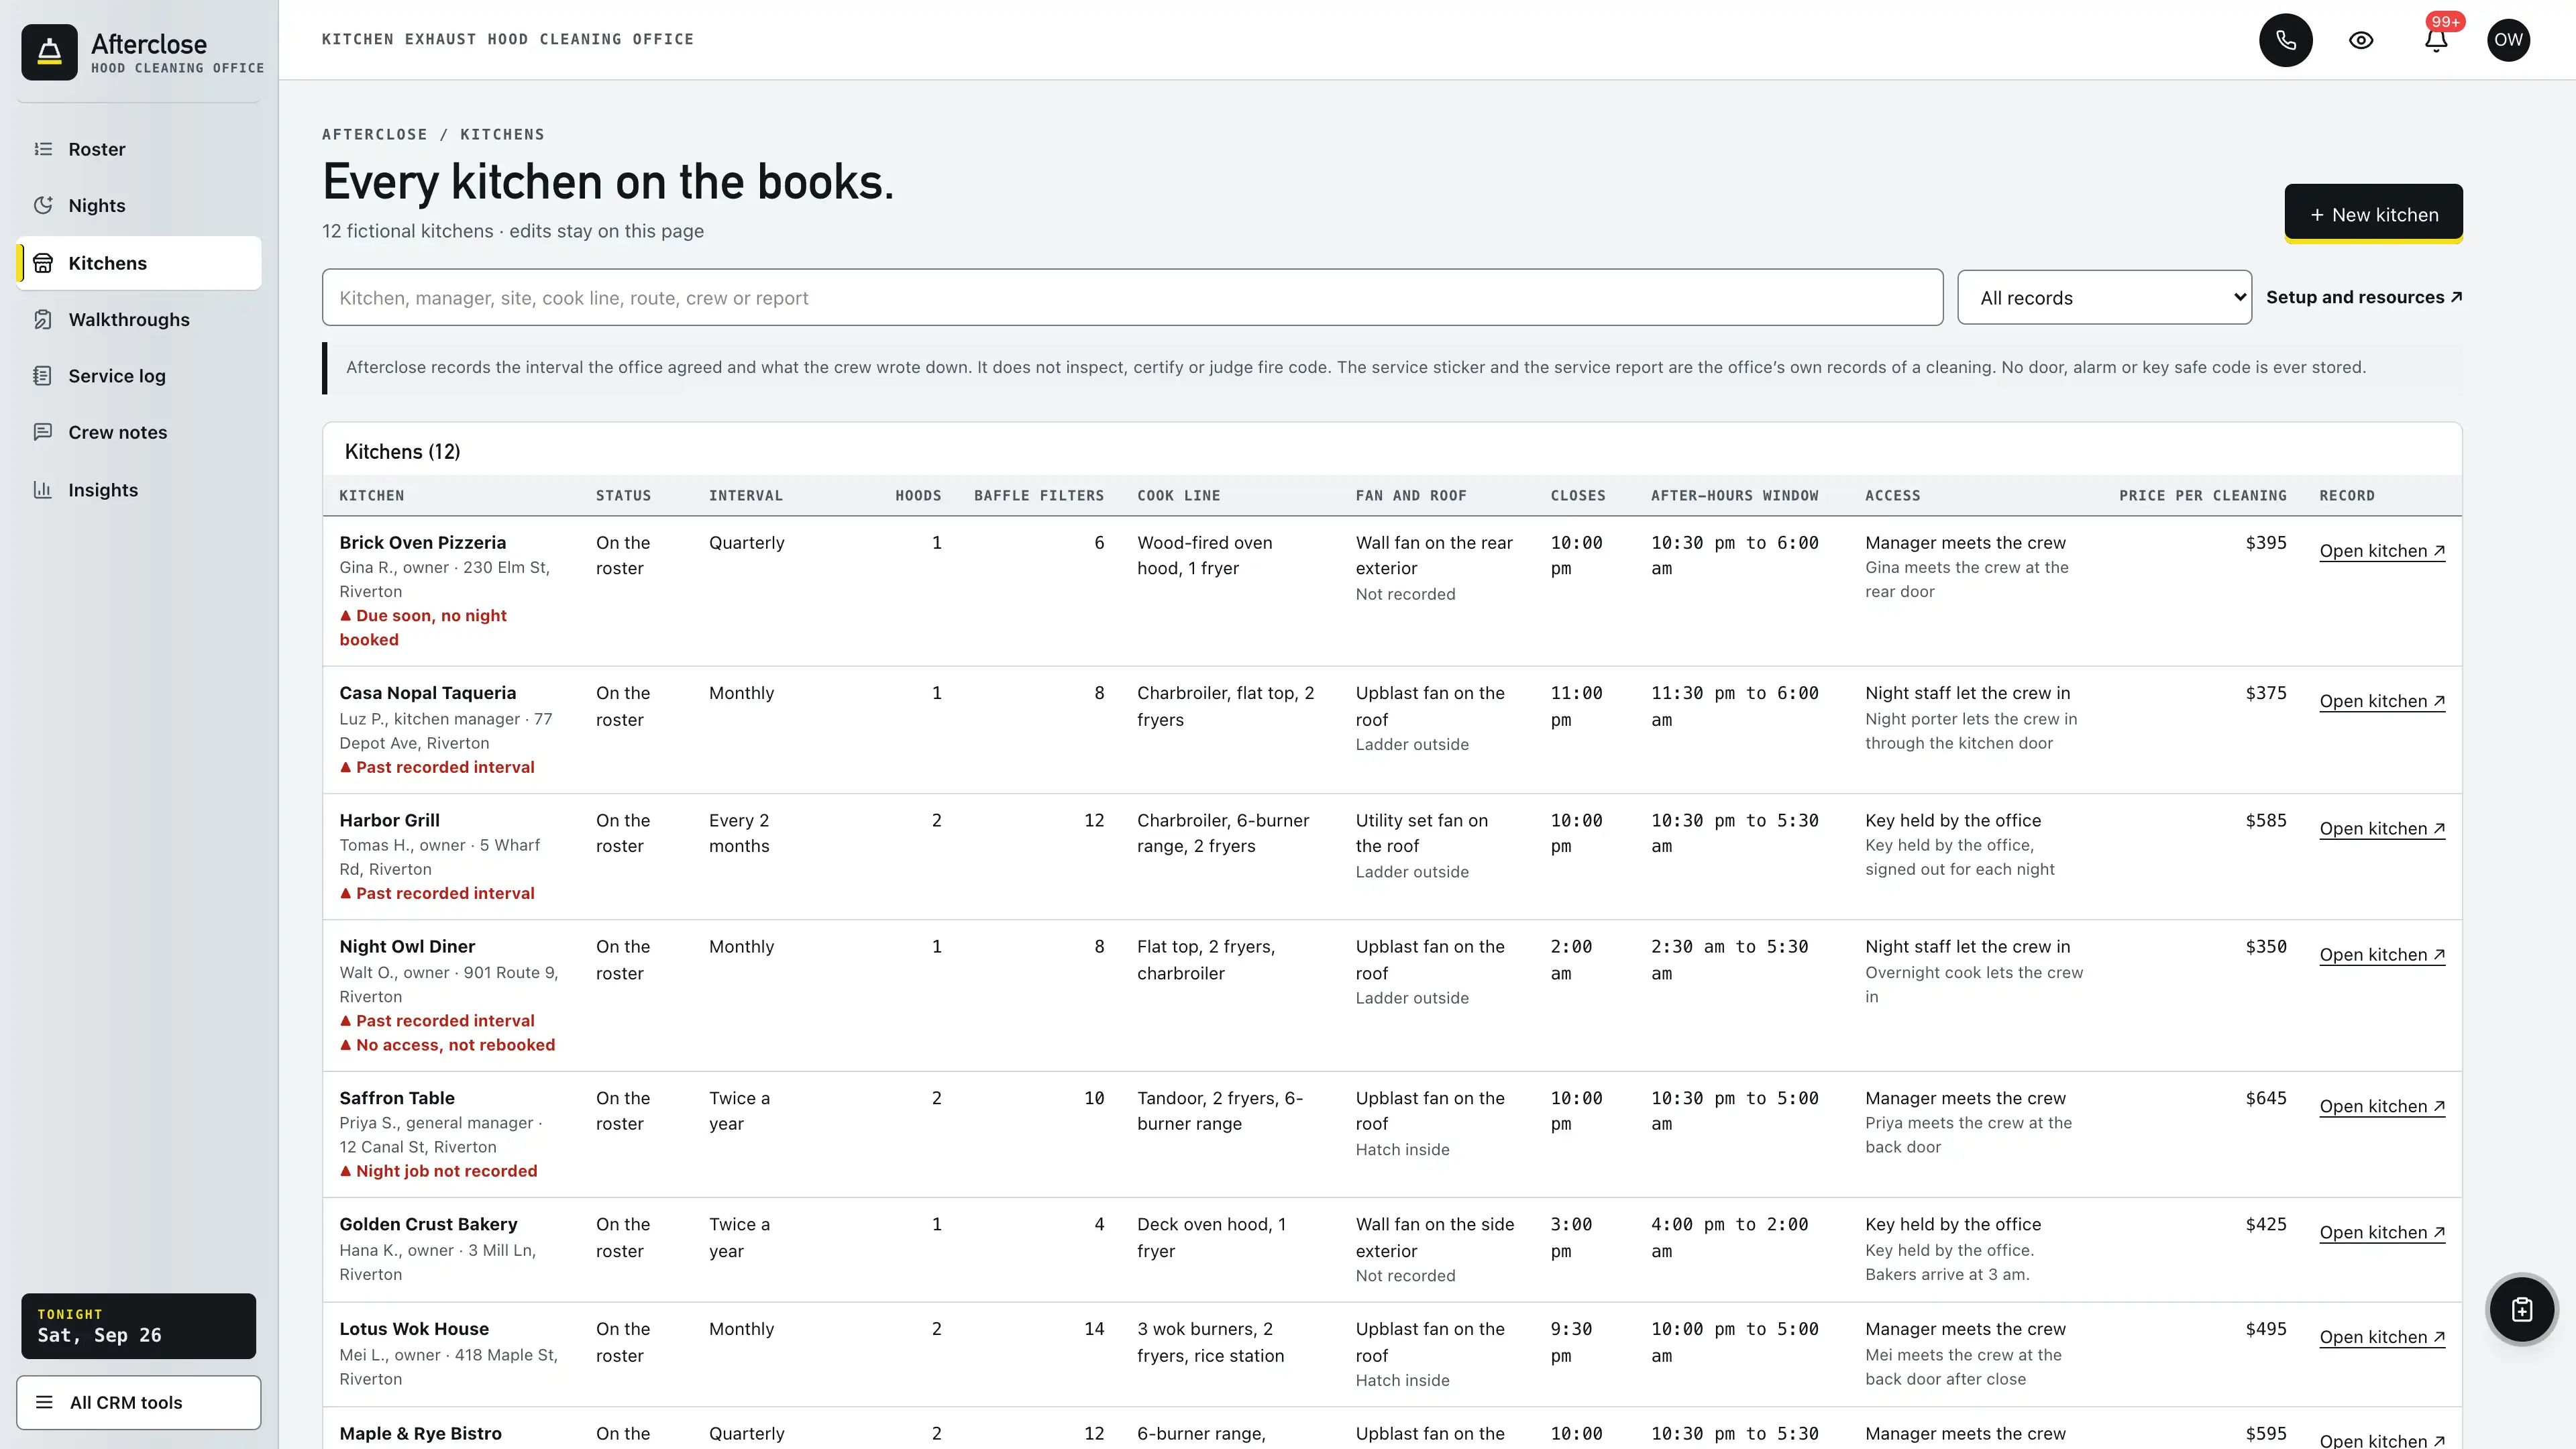Click the Nights moon icon
This screenshot has height=1449, width=2576.
coord(43,205)
